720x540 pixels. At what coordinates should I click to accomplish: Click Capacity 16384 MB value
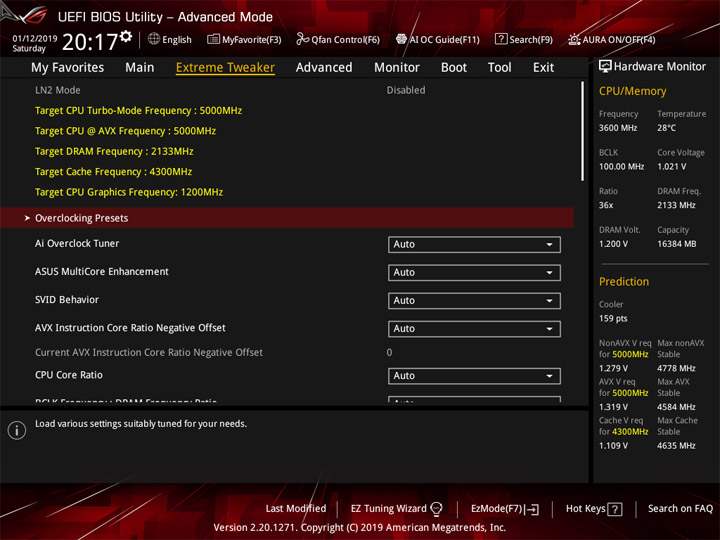tap(676, 244)
